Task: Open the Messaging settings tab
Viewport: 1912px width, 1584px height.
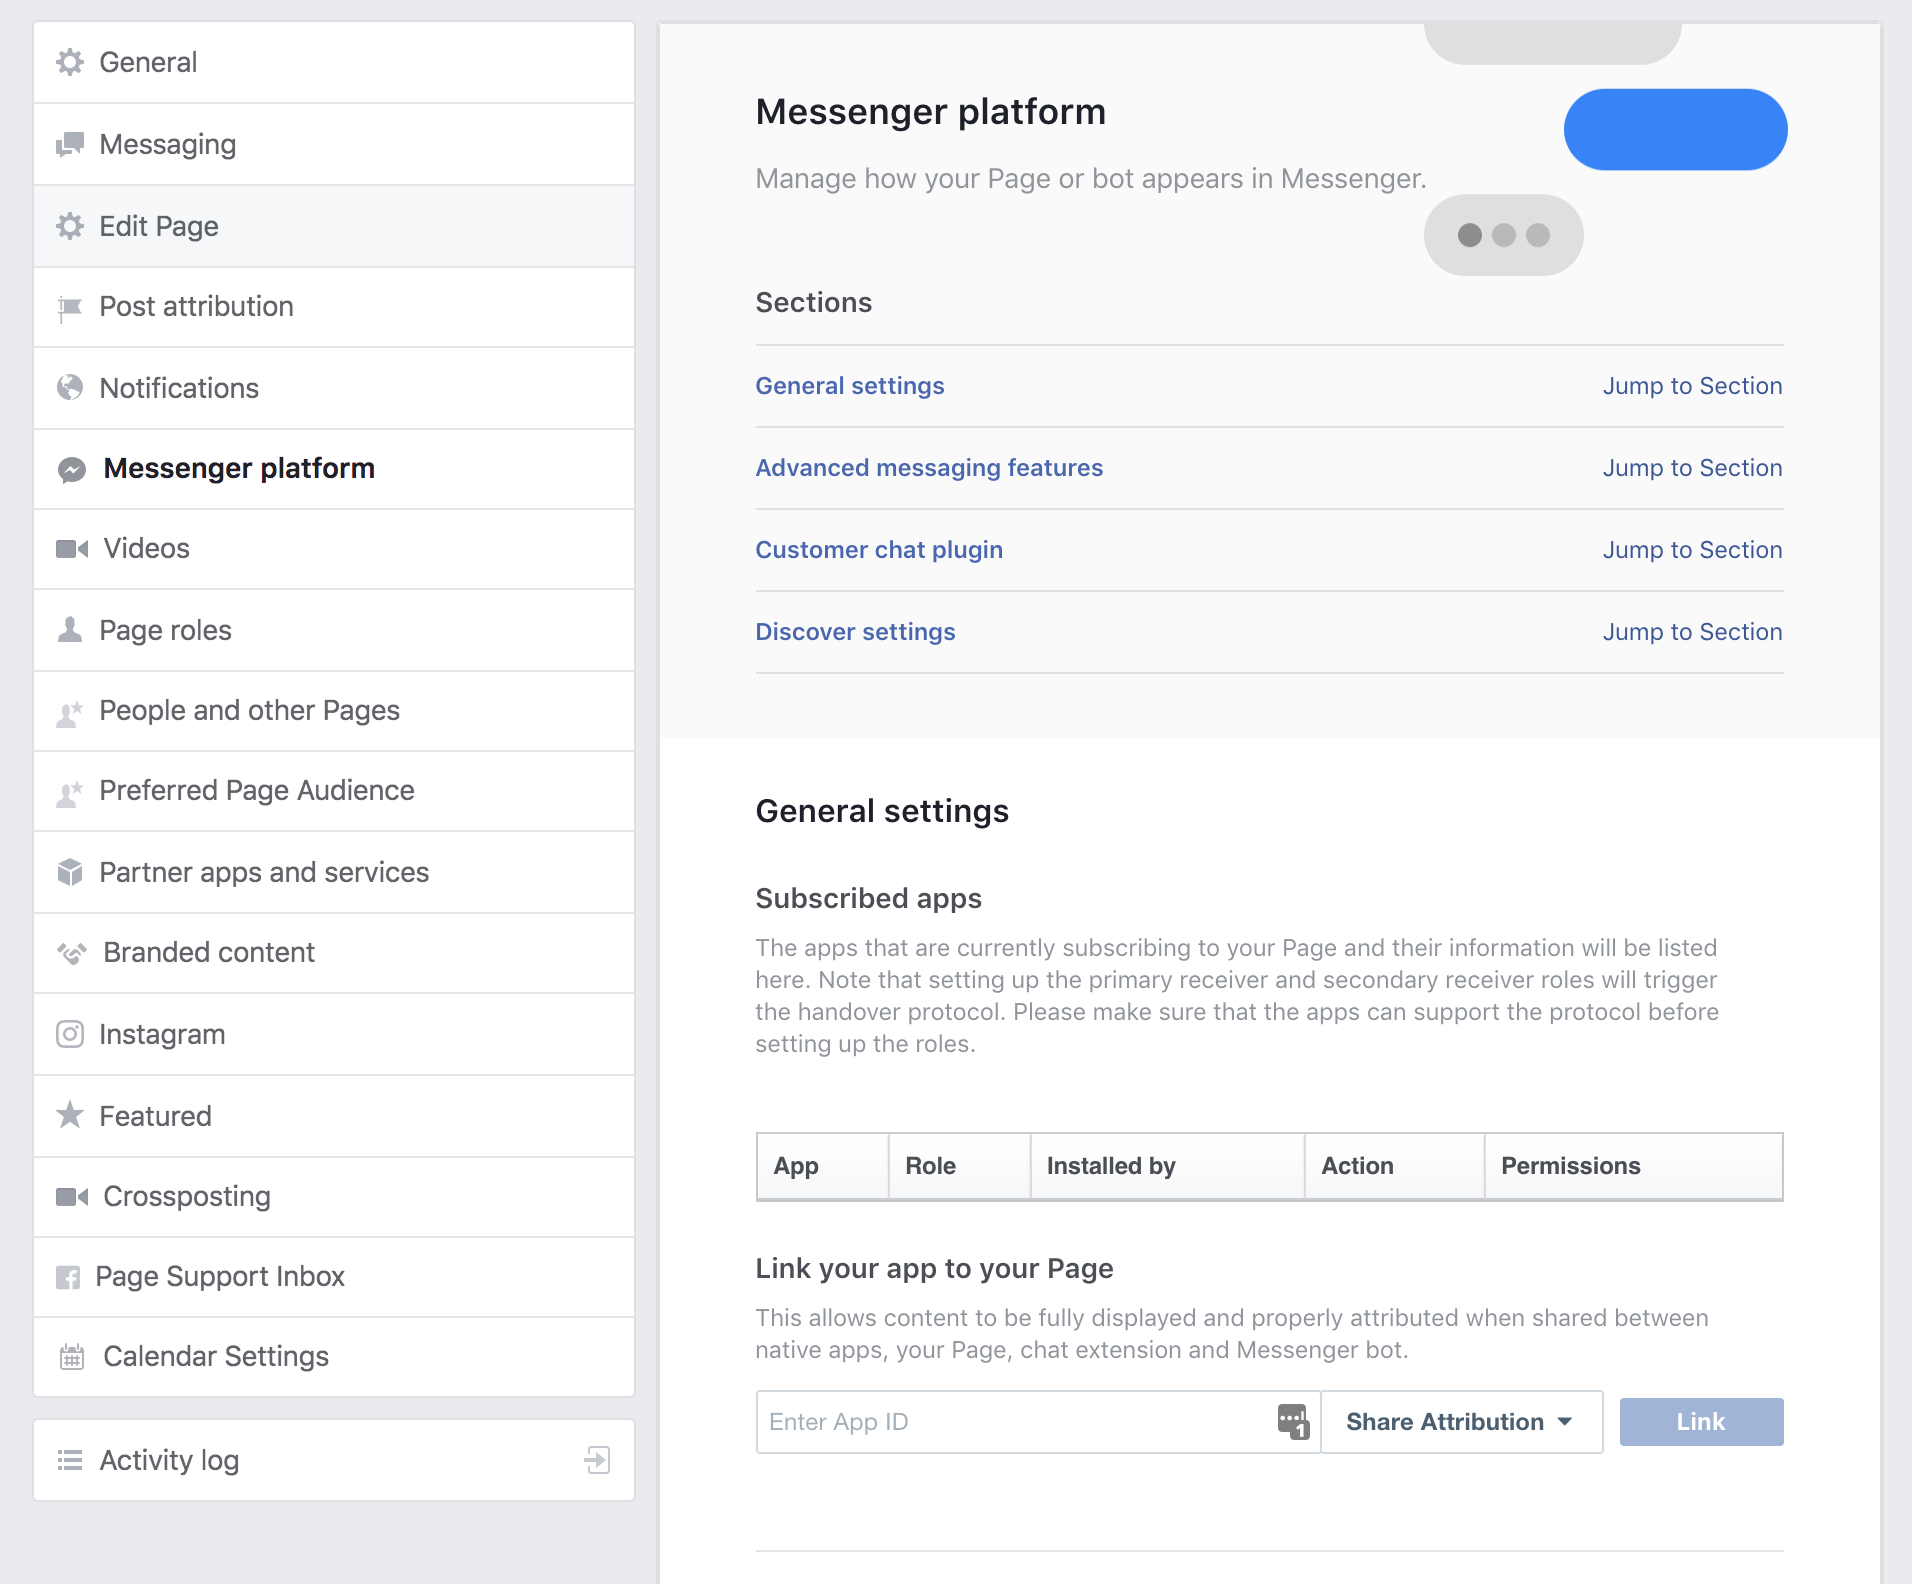Action: 334,144
